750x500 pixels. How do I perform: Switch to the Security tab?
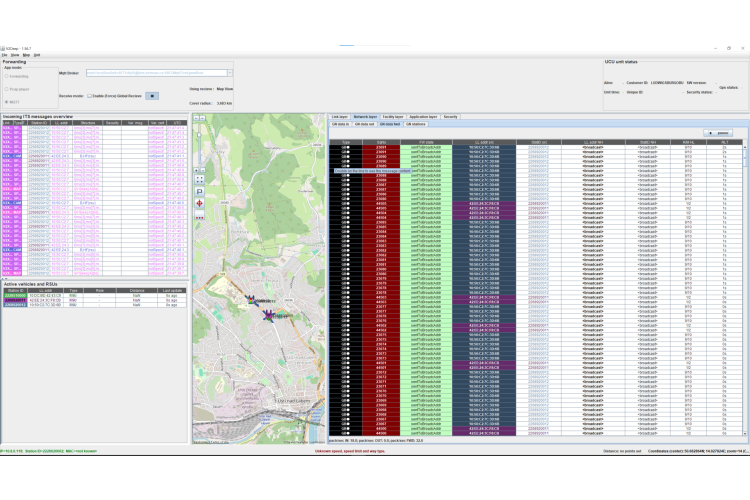(x=450, y=117)
